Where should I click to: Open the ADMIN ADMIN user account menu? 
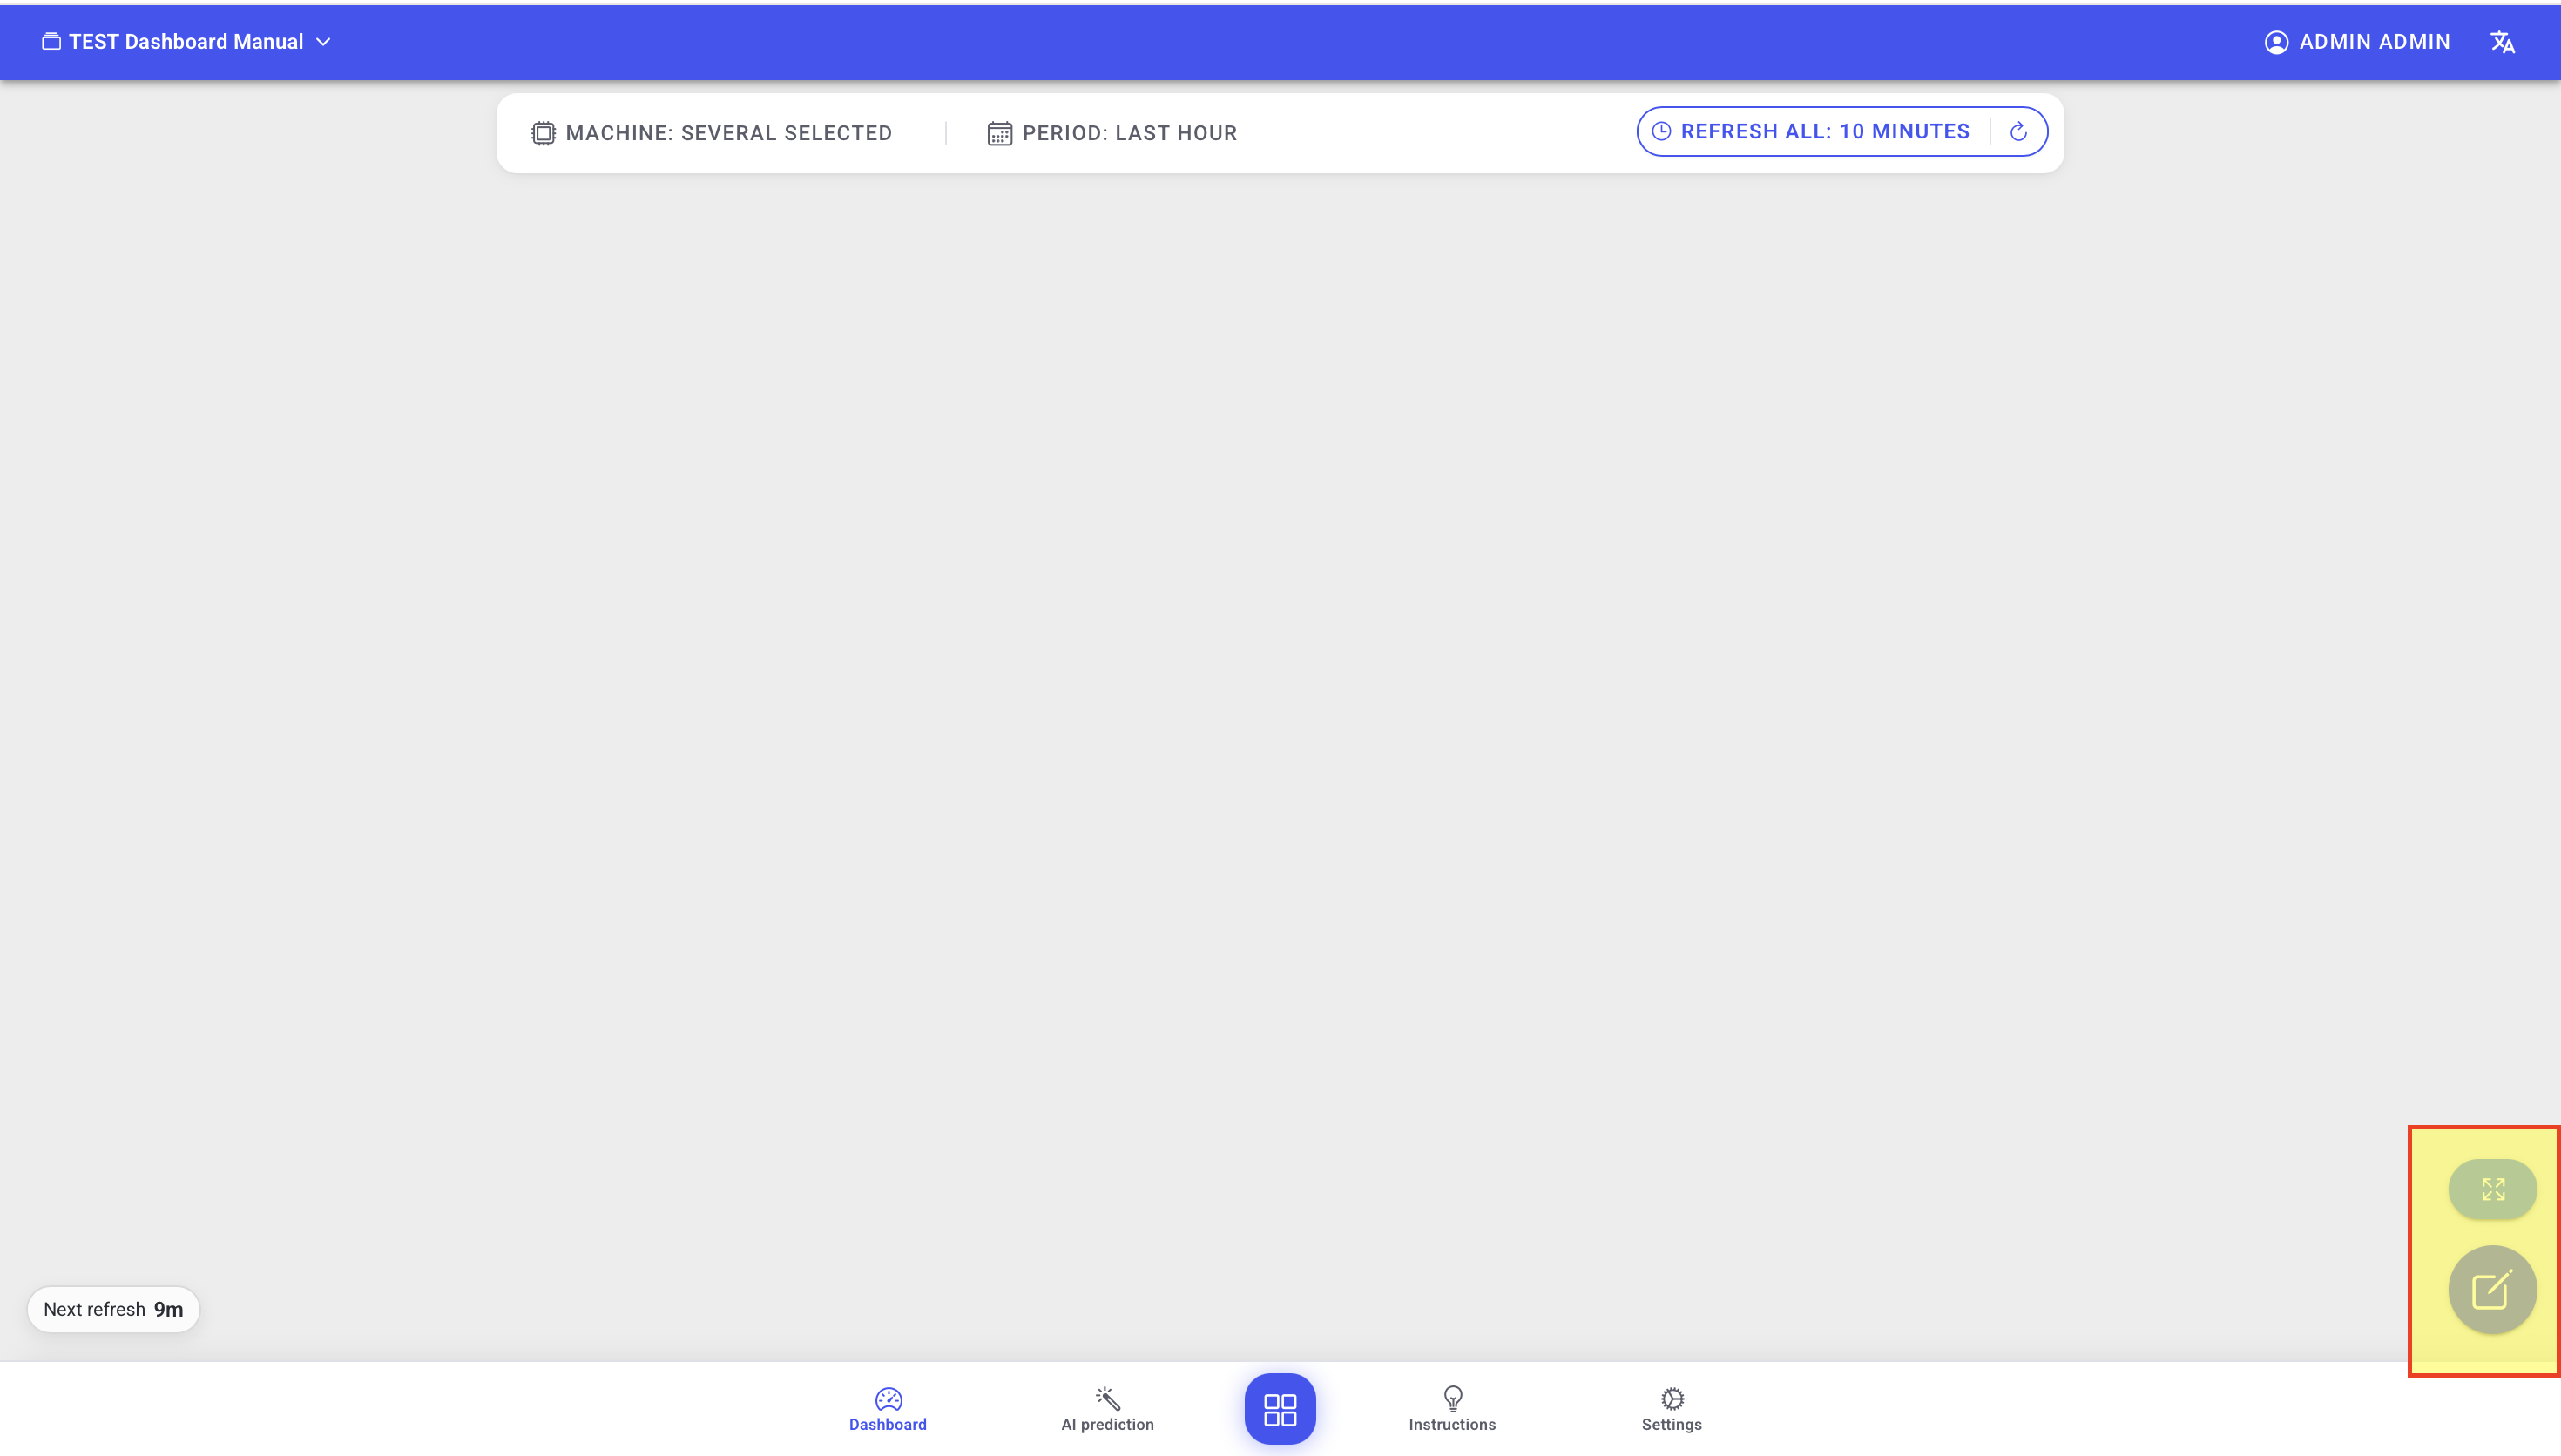2357,42
